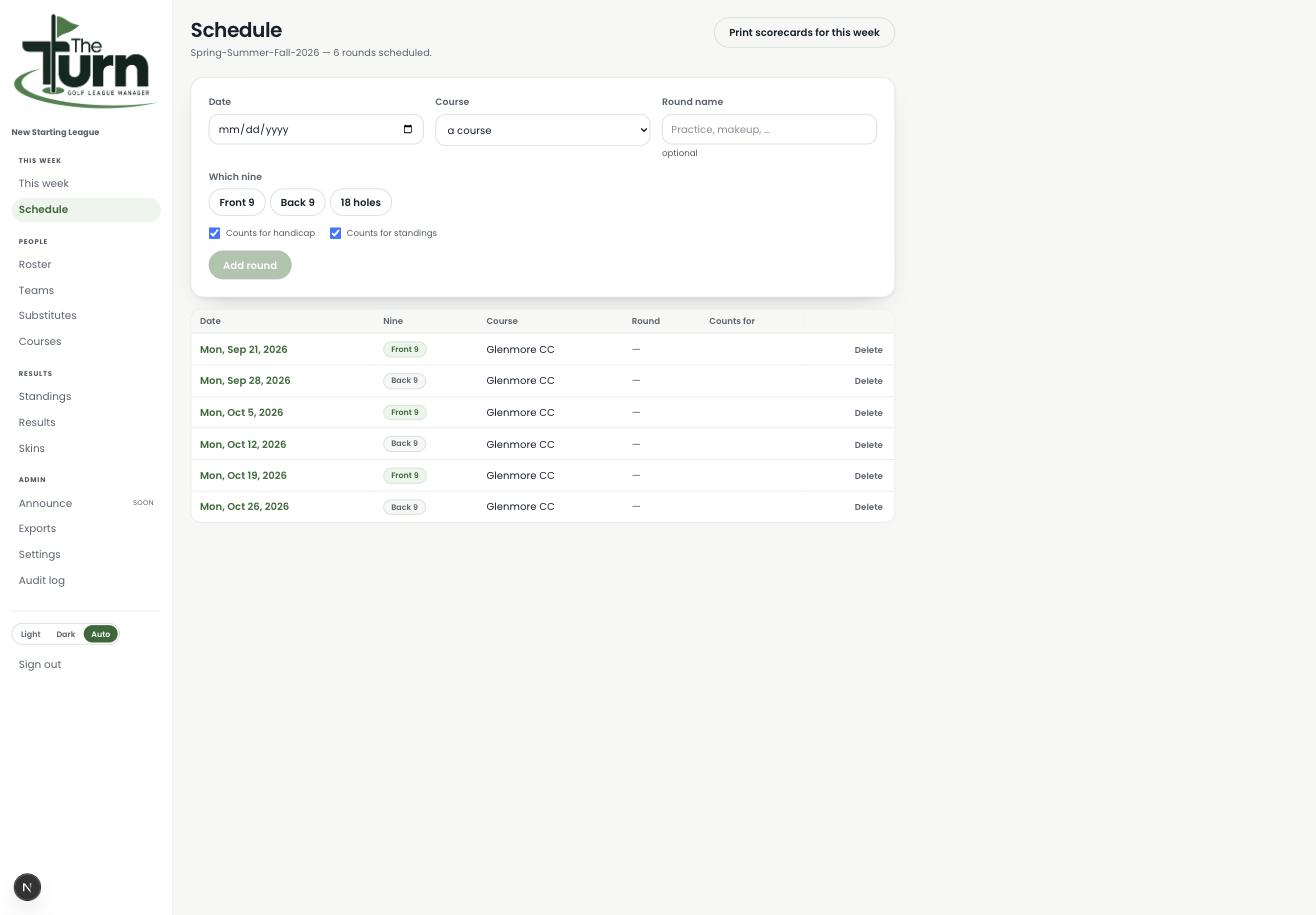
Task: Click Glenmore CC in Oct 26 row
Action: (x=520, y=507)
